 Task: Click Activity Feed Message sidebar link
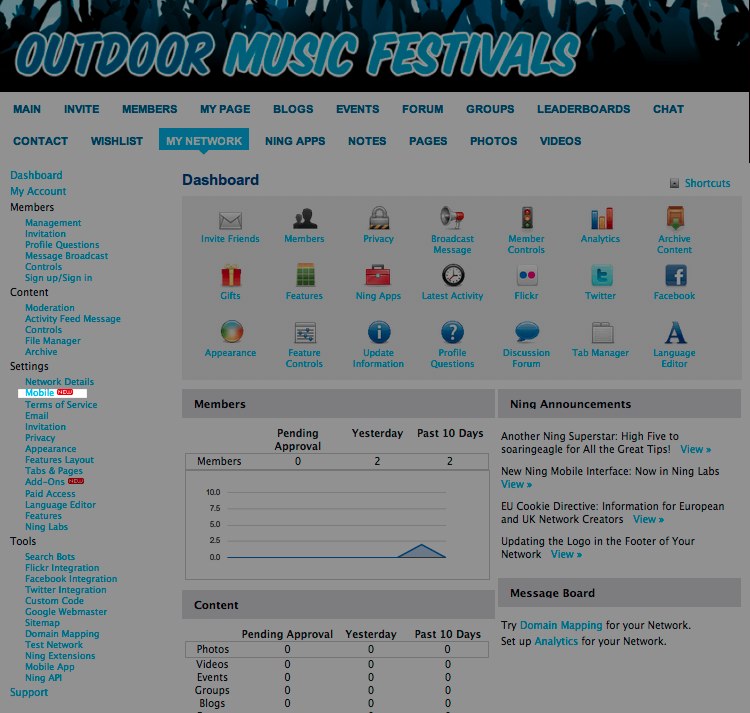73,318
